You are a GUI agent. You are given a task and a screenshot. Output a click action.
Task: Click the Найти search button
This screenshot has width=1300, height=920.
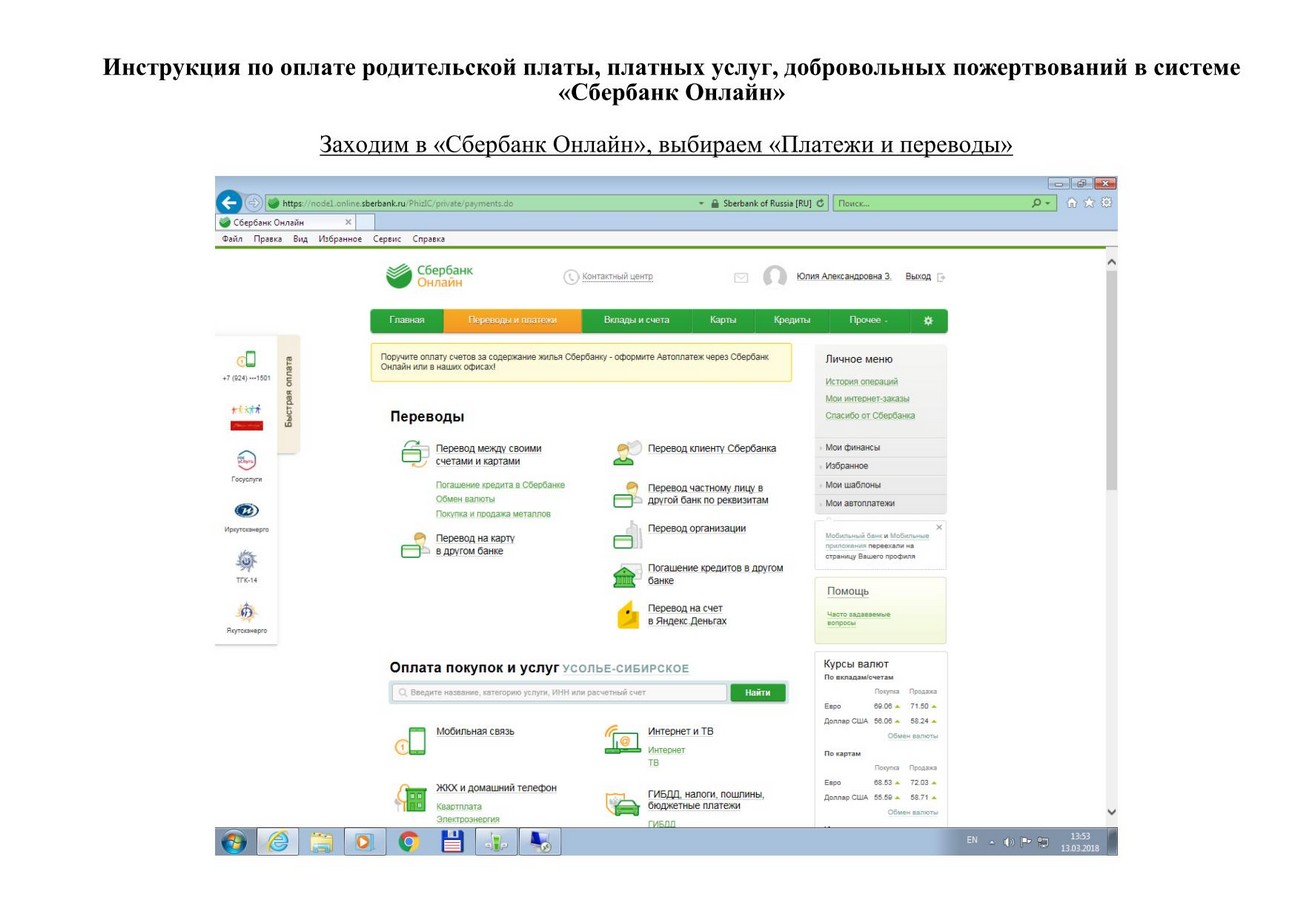click(758, 692)
